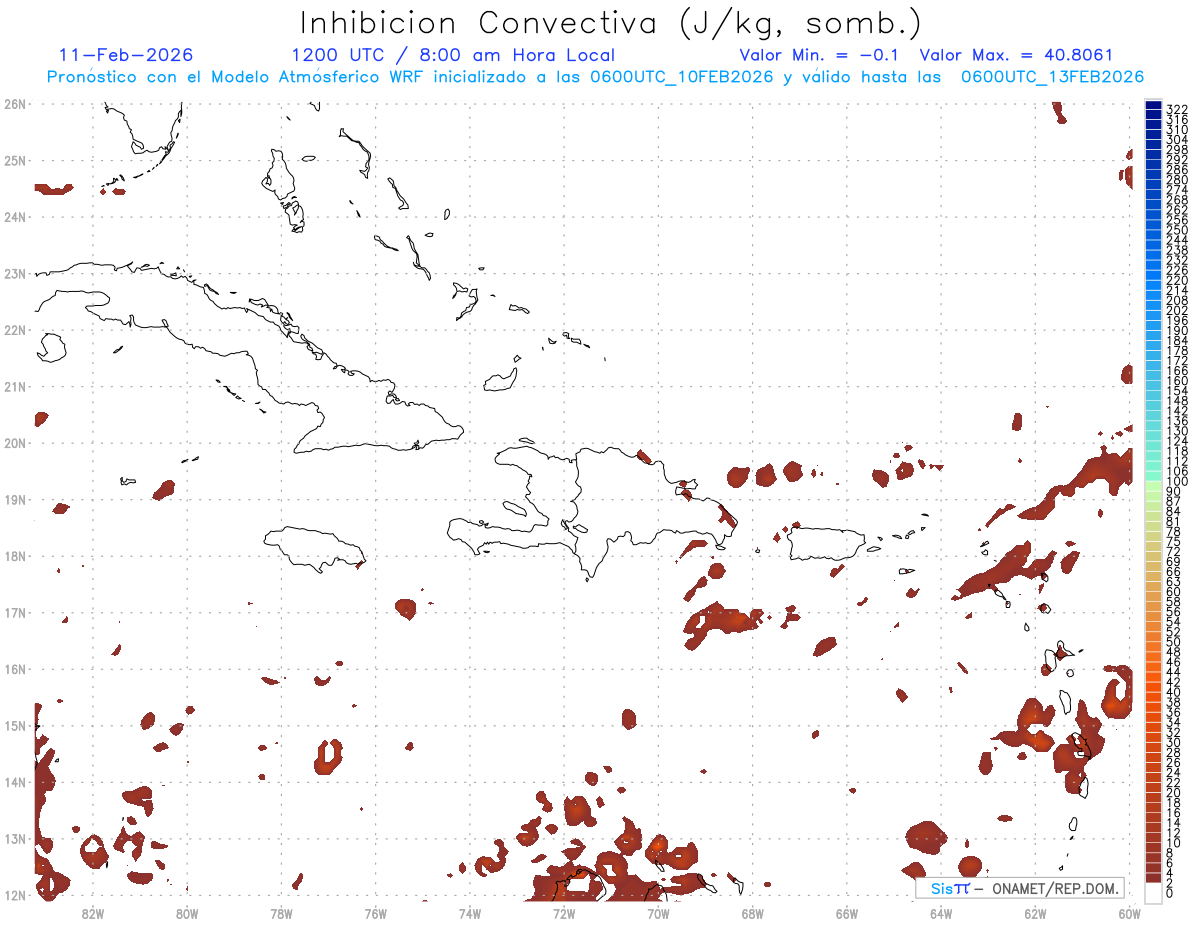Click the "19N" latitude label
This screenshot has width=1200, height=927.
pos(15,499)
